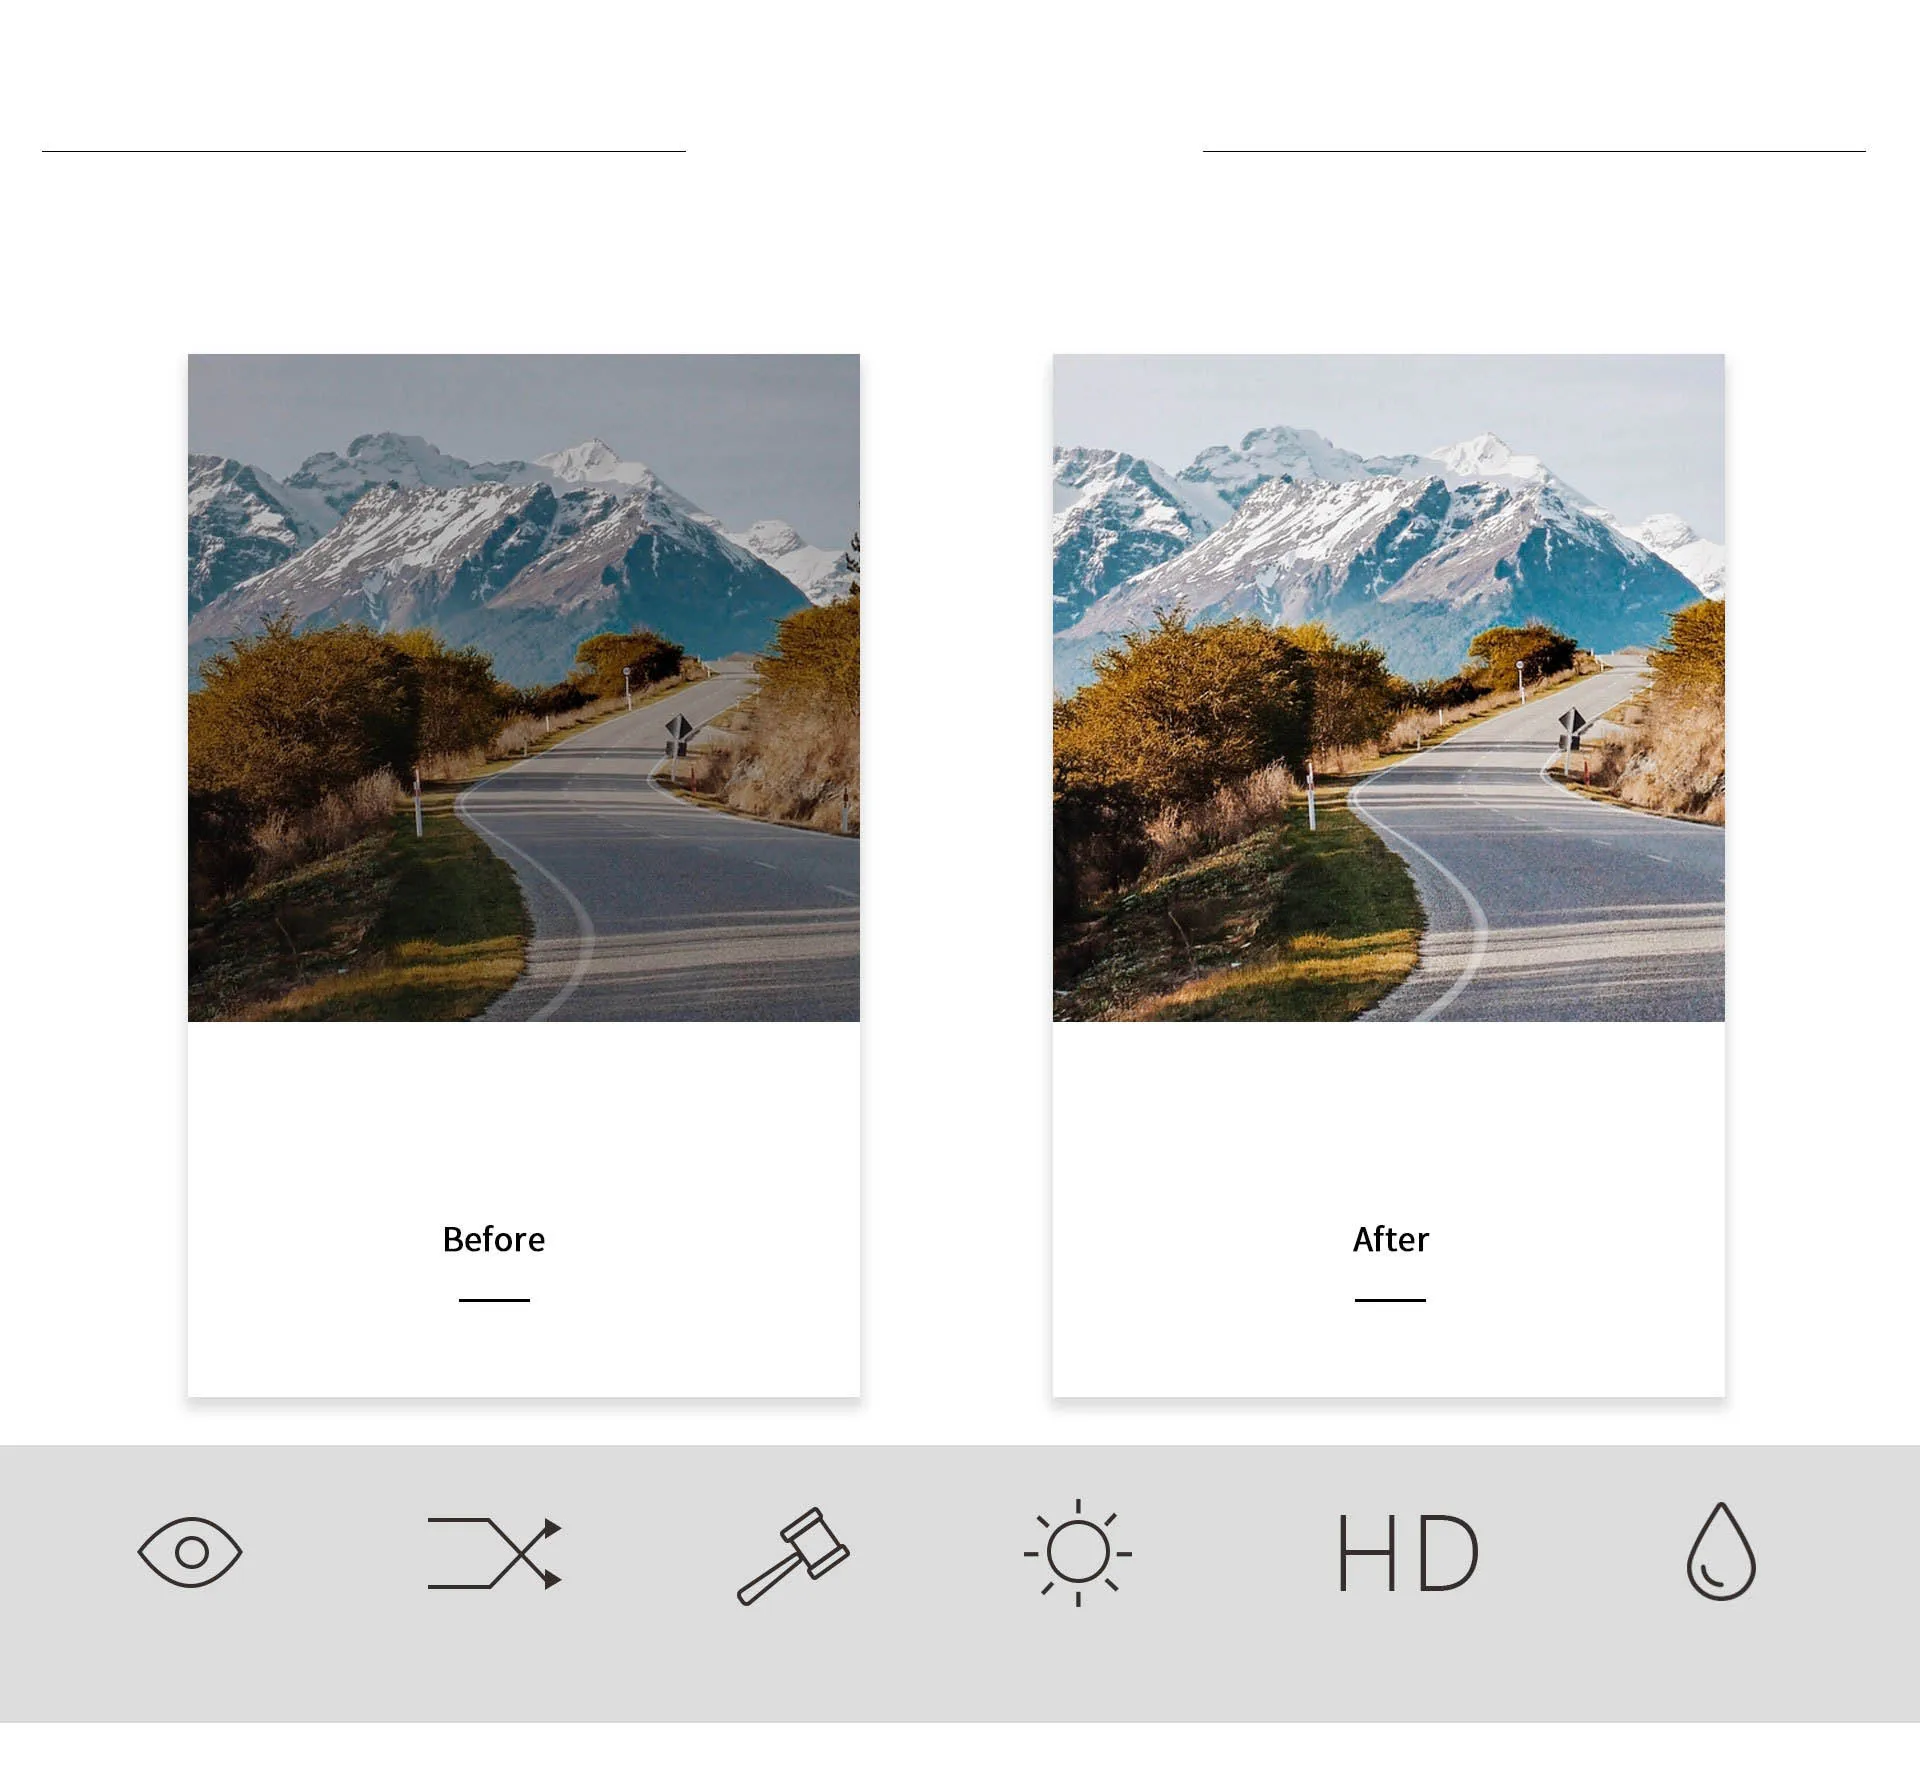Click the After label text
The height and width of the screenshot is (1787, 1920).
pos(1390,1239)
